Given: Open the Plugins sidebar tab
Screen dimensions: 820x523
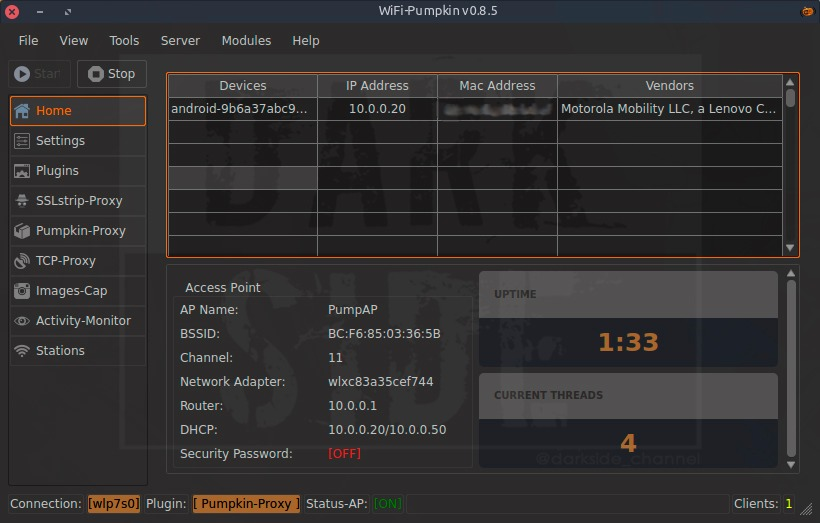Looking at the screenshot, I should pos(57,171).
